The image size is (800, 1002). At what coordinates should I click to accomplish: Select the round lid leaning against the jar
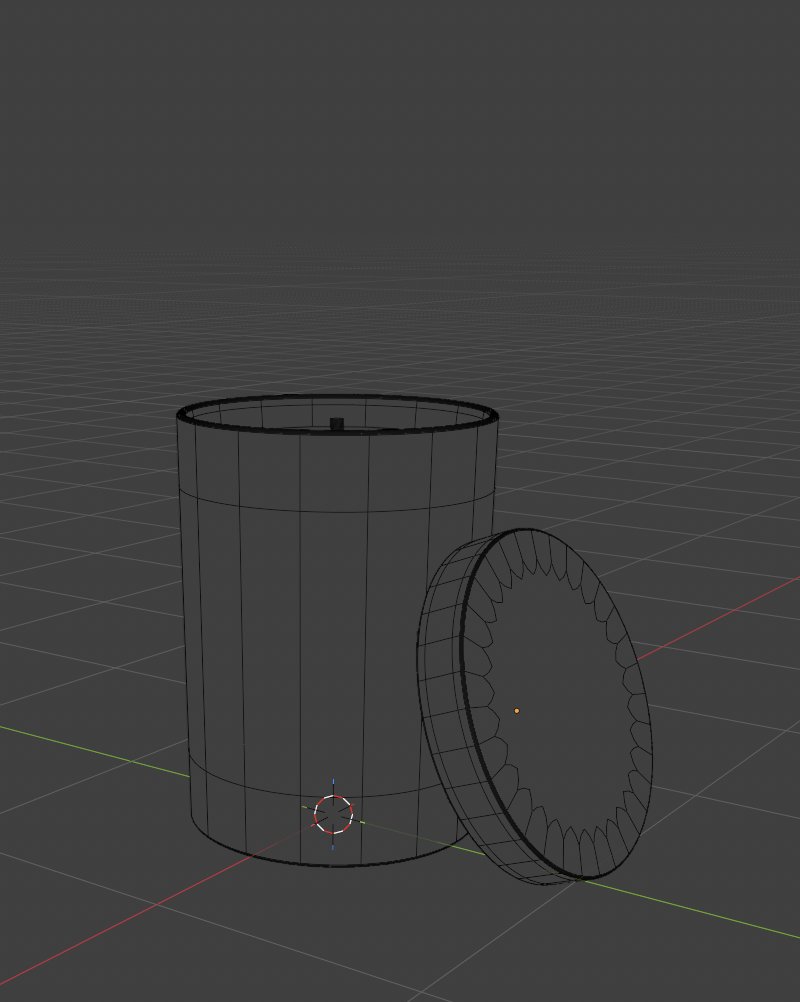point(534,706)
